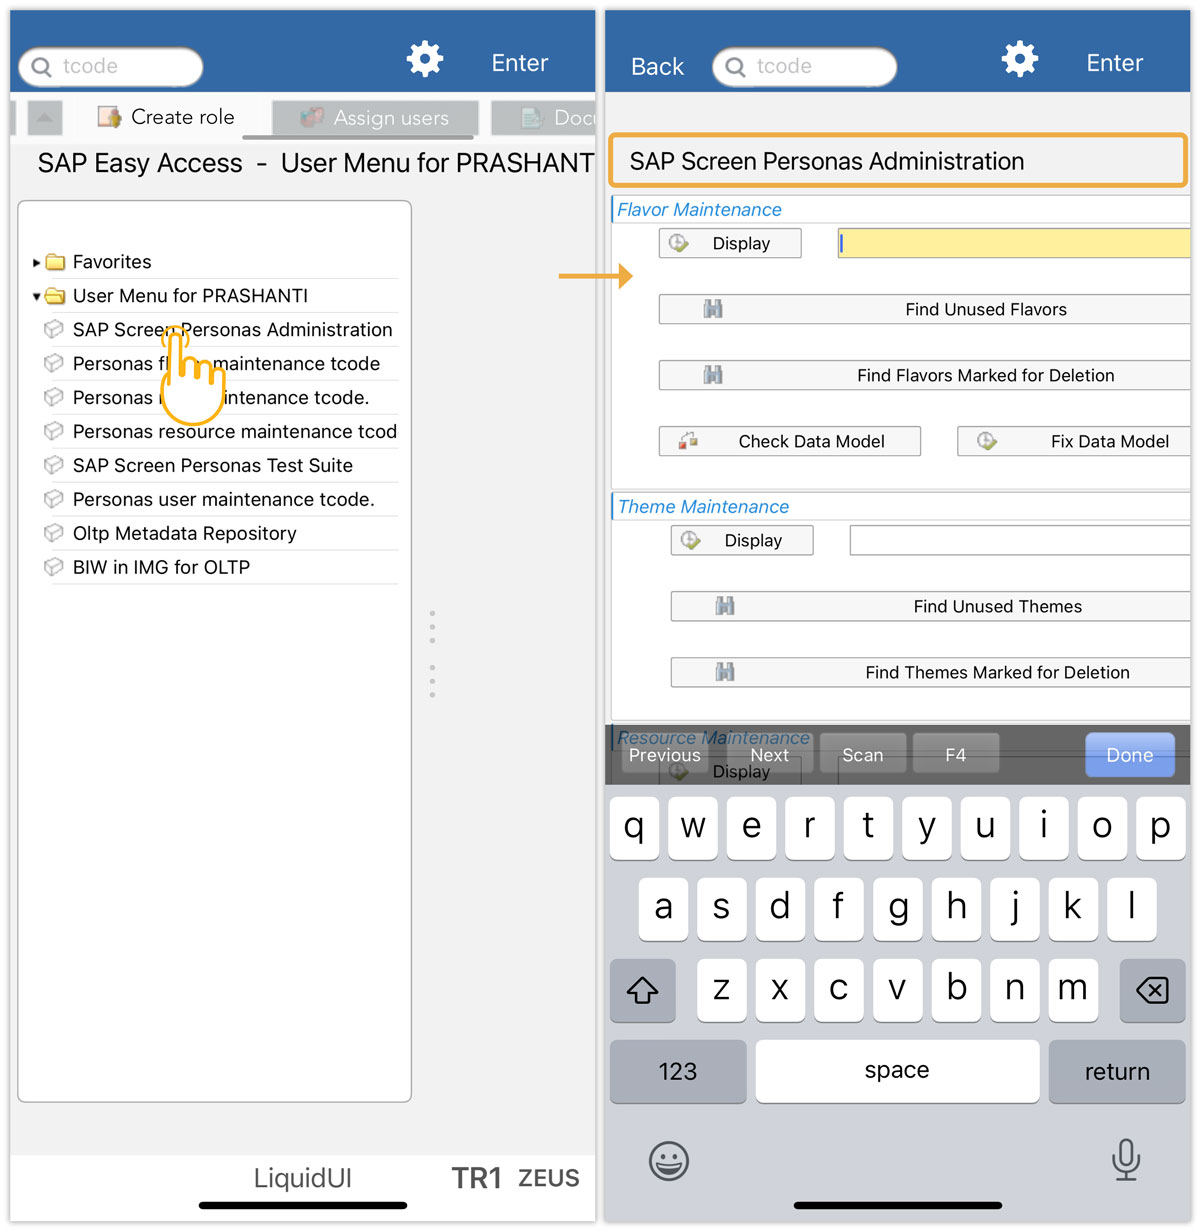This screenshot has height=1231, width=1200.
Task: Go Back on right screen
Action: [657, 67]
